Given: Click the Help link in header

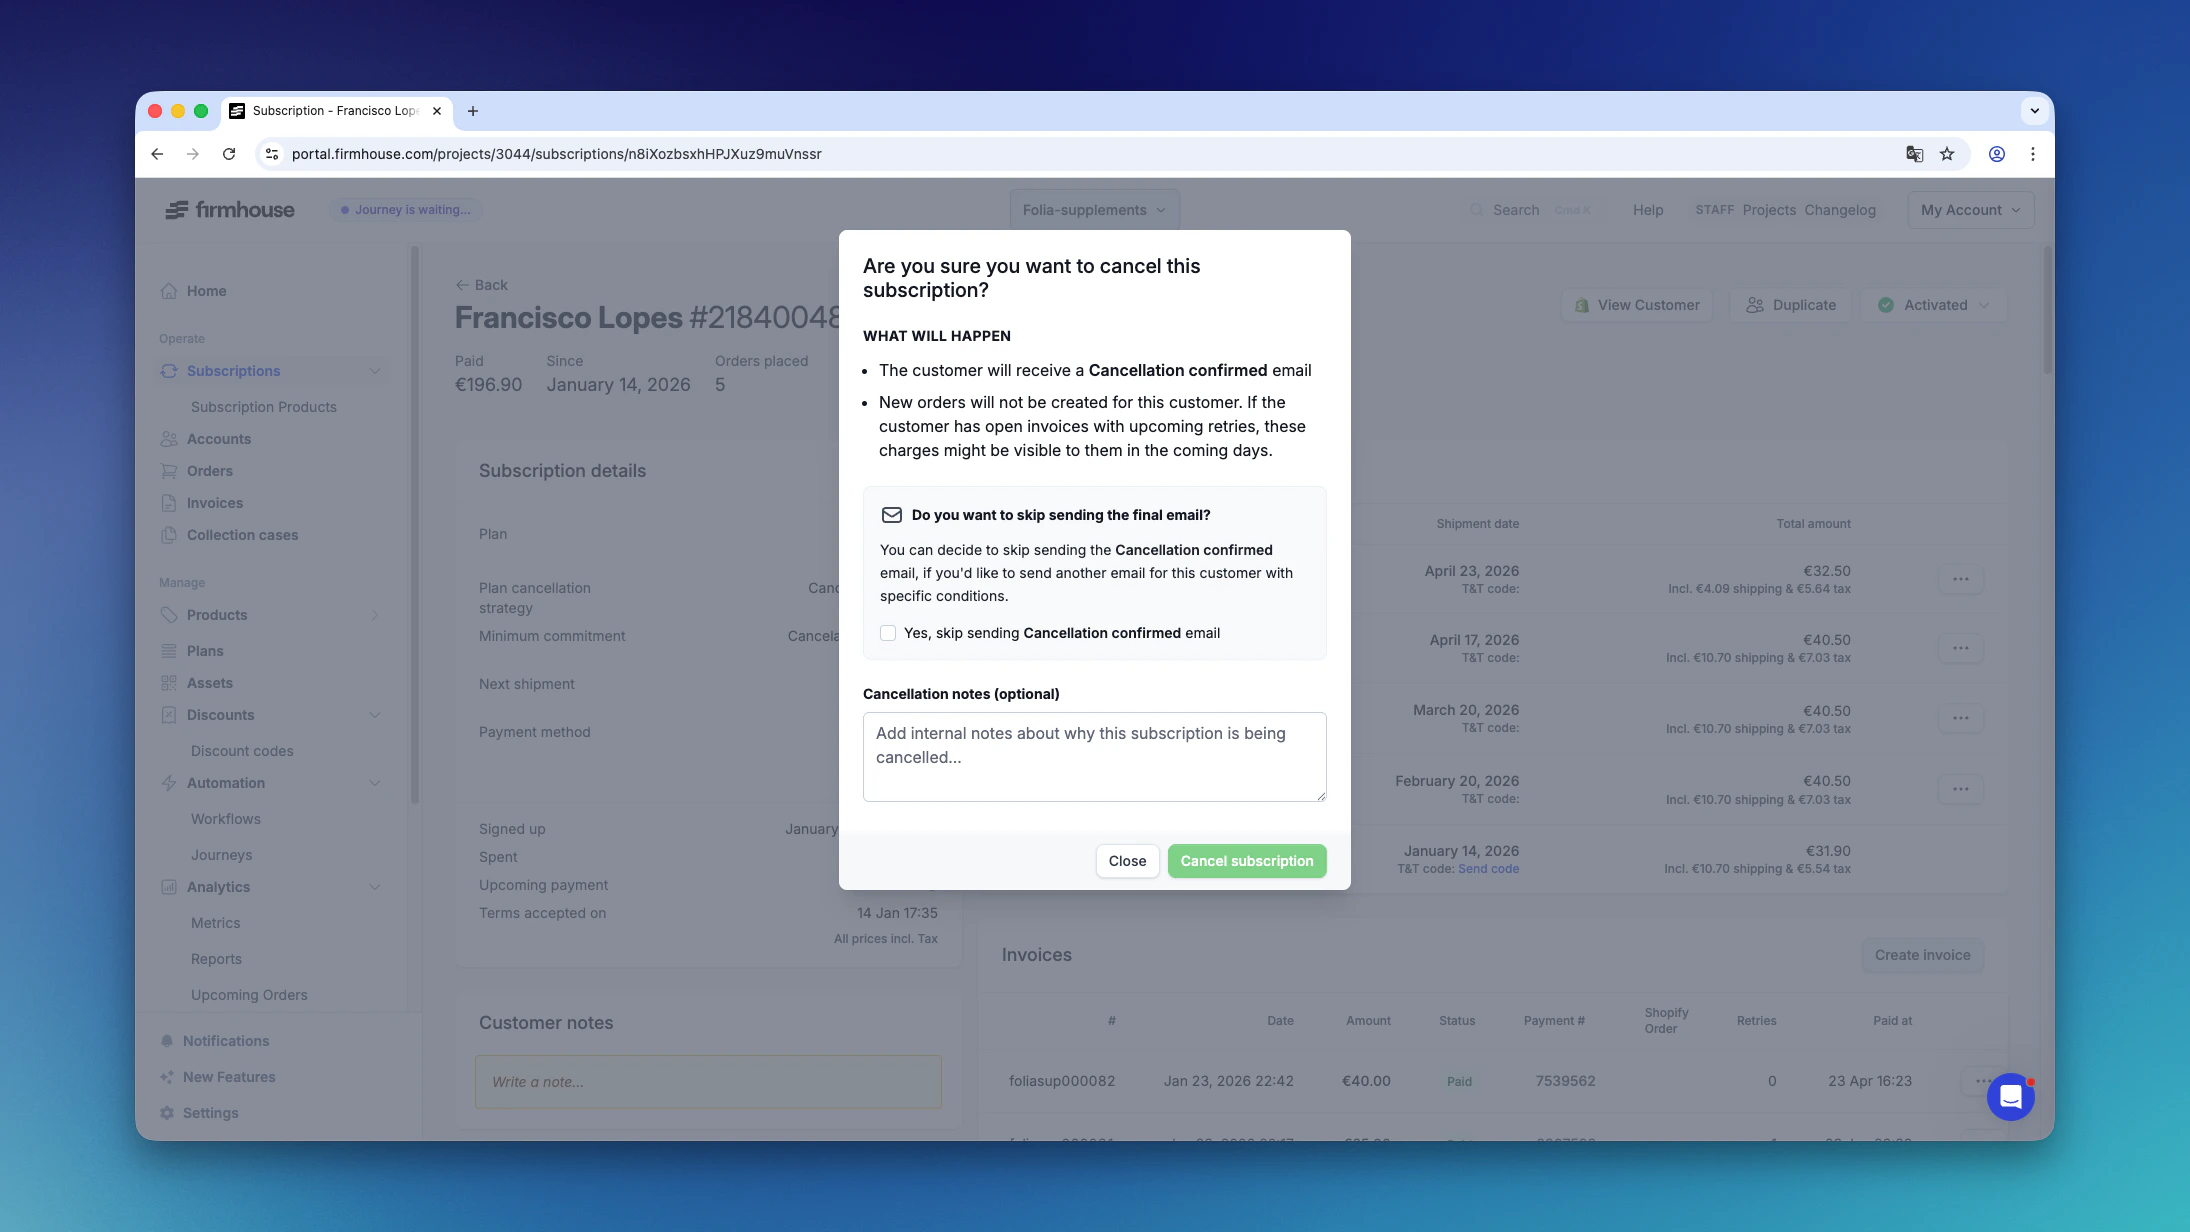Looking at the screenshot, I should [1648, 210].
